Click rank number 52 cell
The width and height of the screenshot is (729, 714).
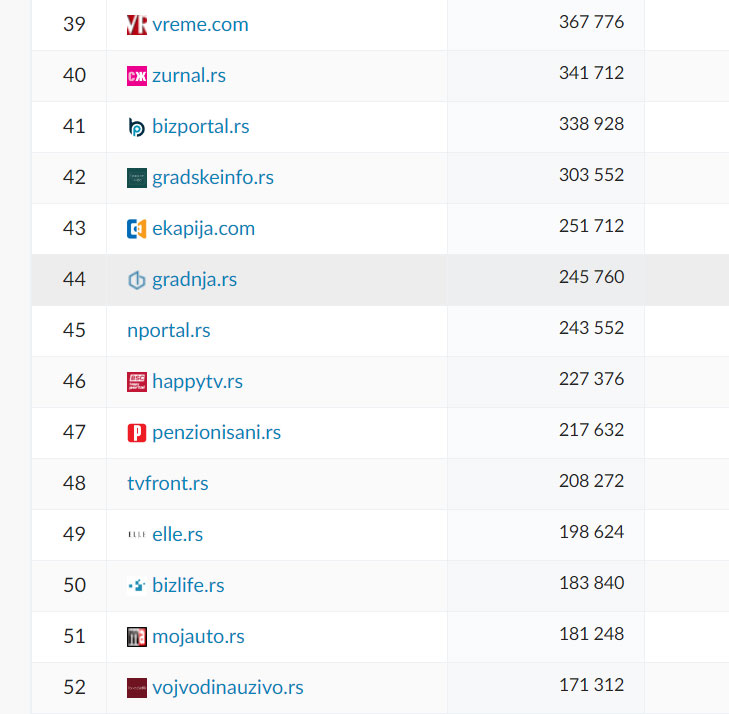coord(74,687)
